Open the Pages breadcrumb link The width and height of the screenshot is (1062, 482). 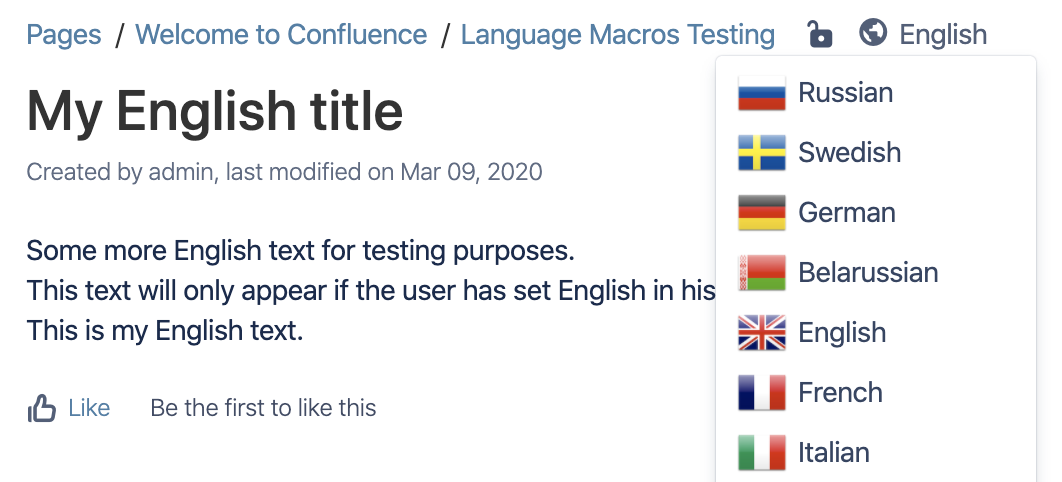(x=64, y=34)
